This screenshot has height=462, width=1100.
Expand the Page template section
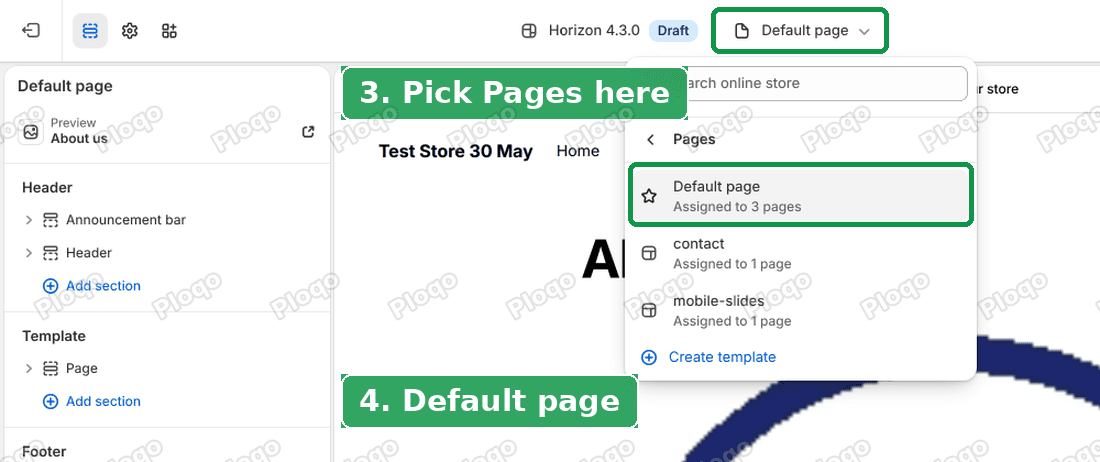pyautogui.click(x=29, y=368)
